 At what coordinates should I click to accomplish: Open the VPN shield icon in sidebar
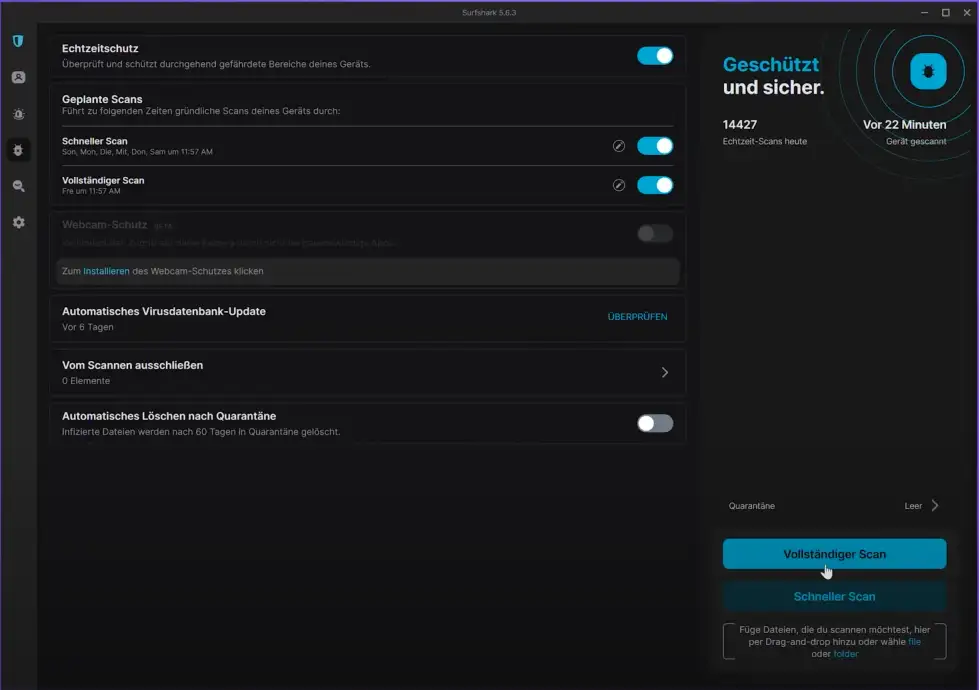18,41
